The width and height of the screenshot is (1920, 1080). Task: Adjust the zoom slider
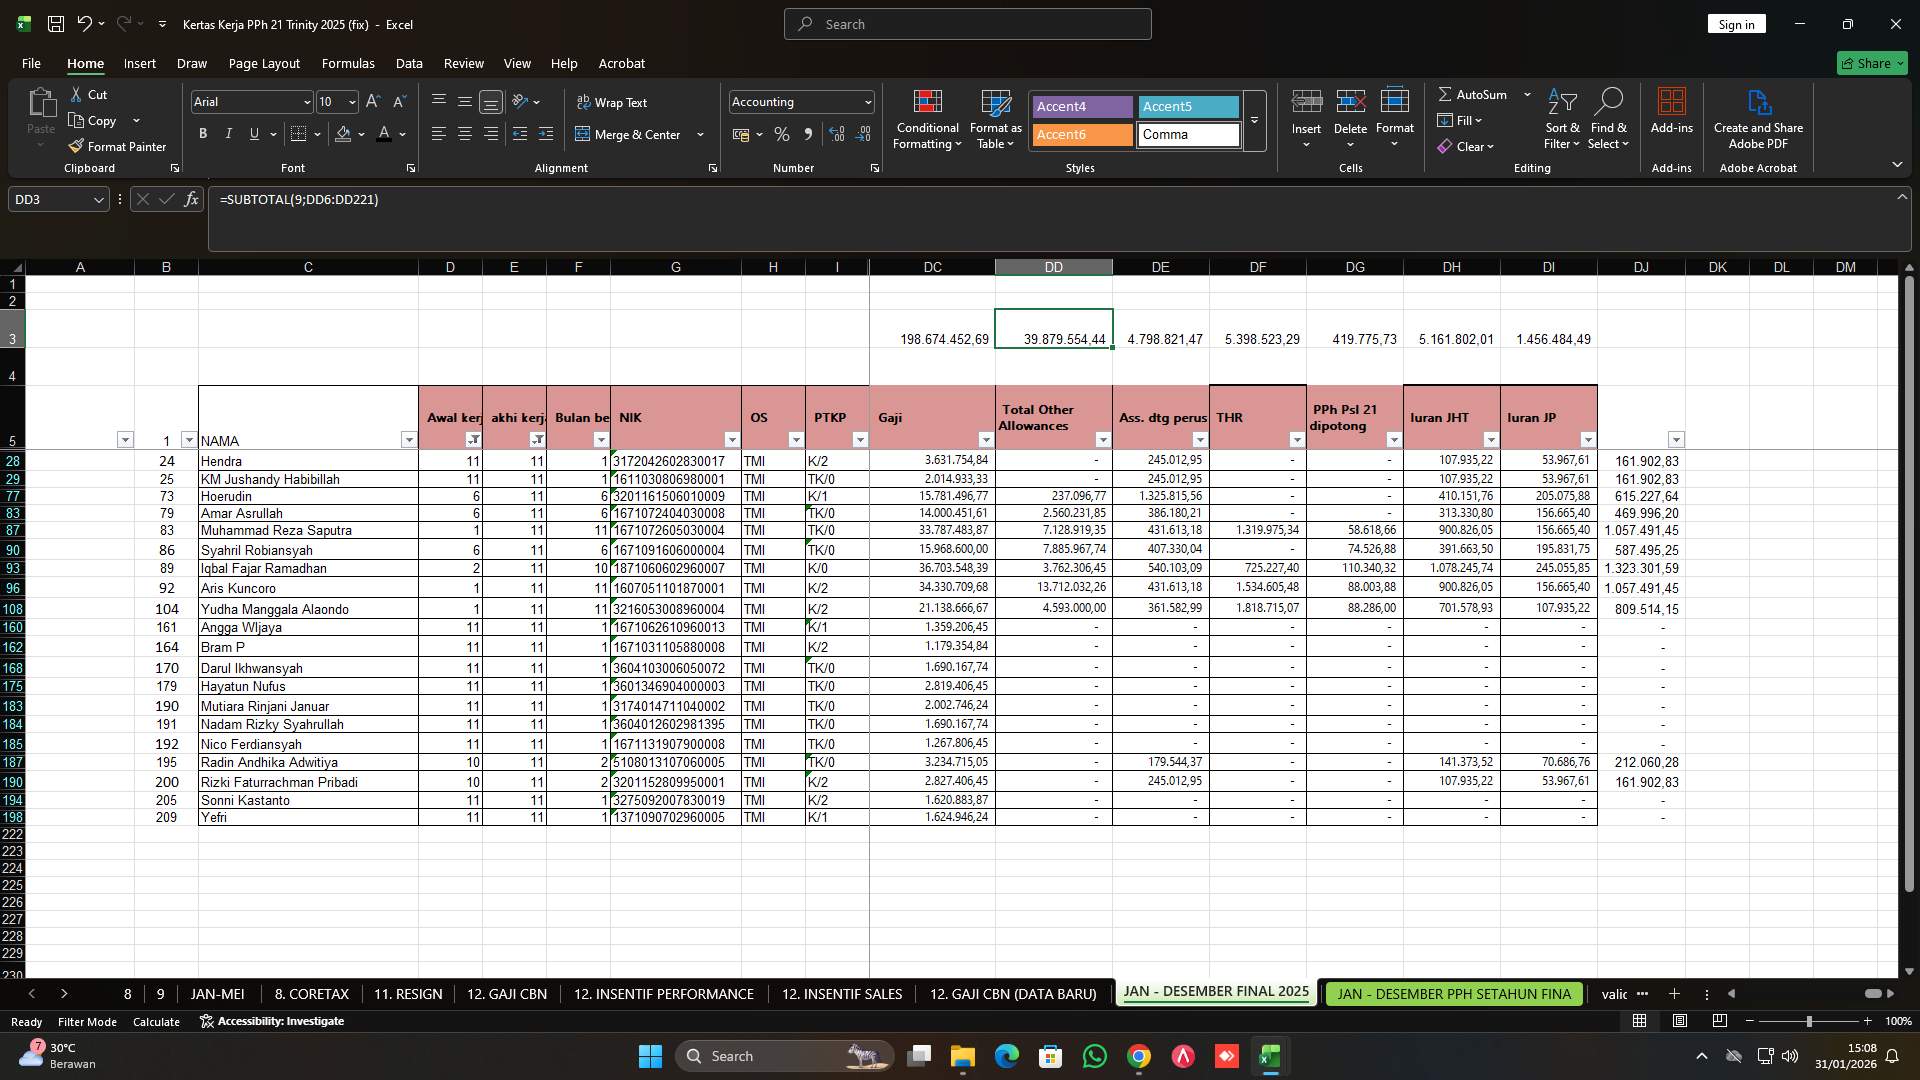(x=1808, y=1021)
